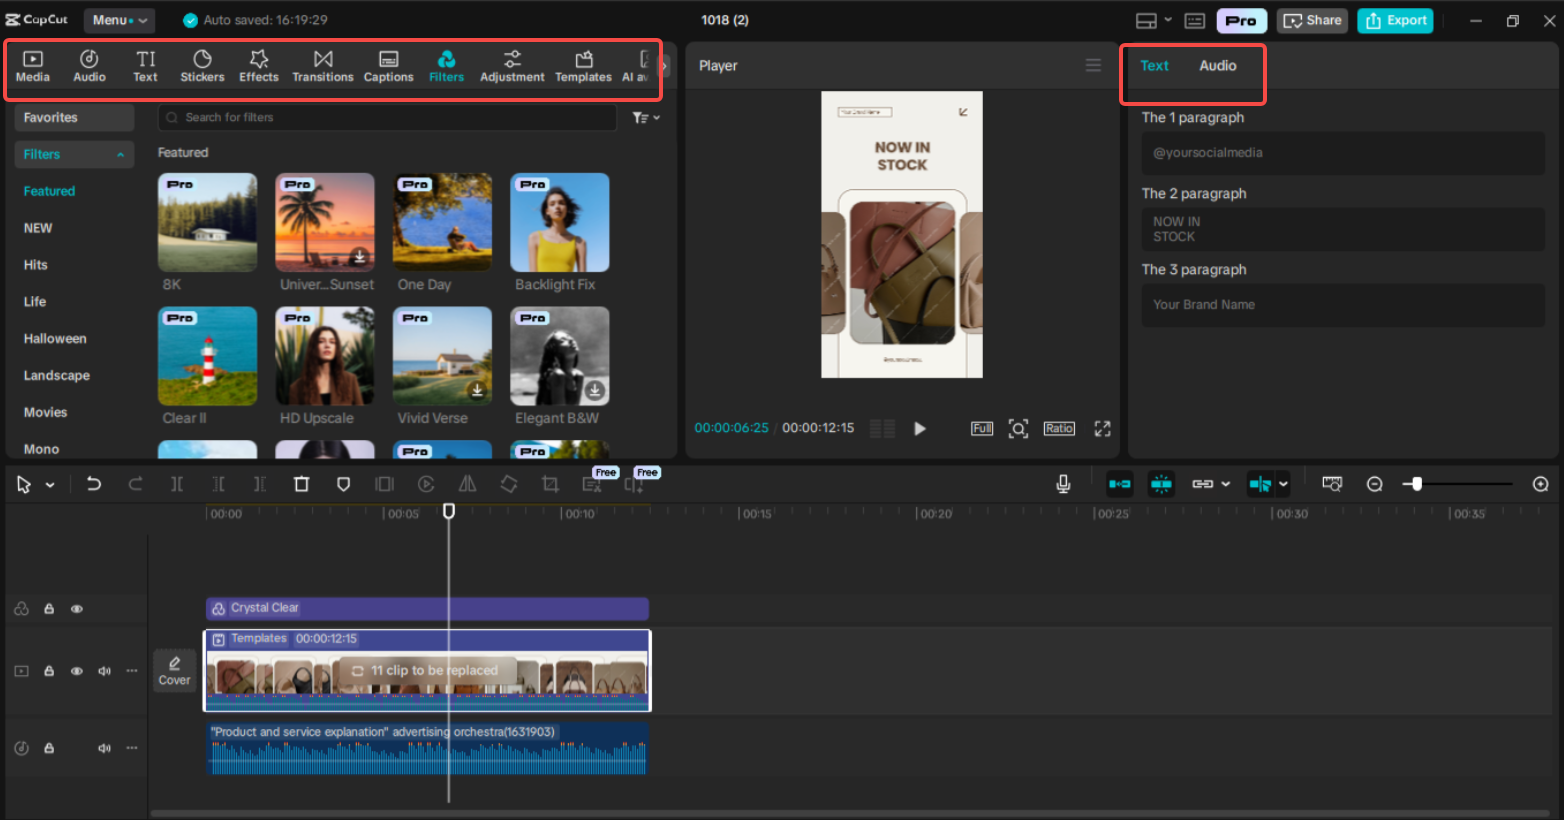This screenshot has height=820, width=1564.
Task: Click the Share button
Action: point(1312,21)
